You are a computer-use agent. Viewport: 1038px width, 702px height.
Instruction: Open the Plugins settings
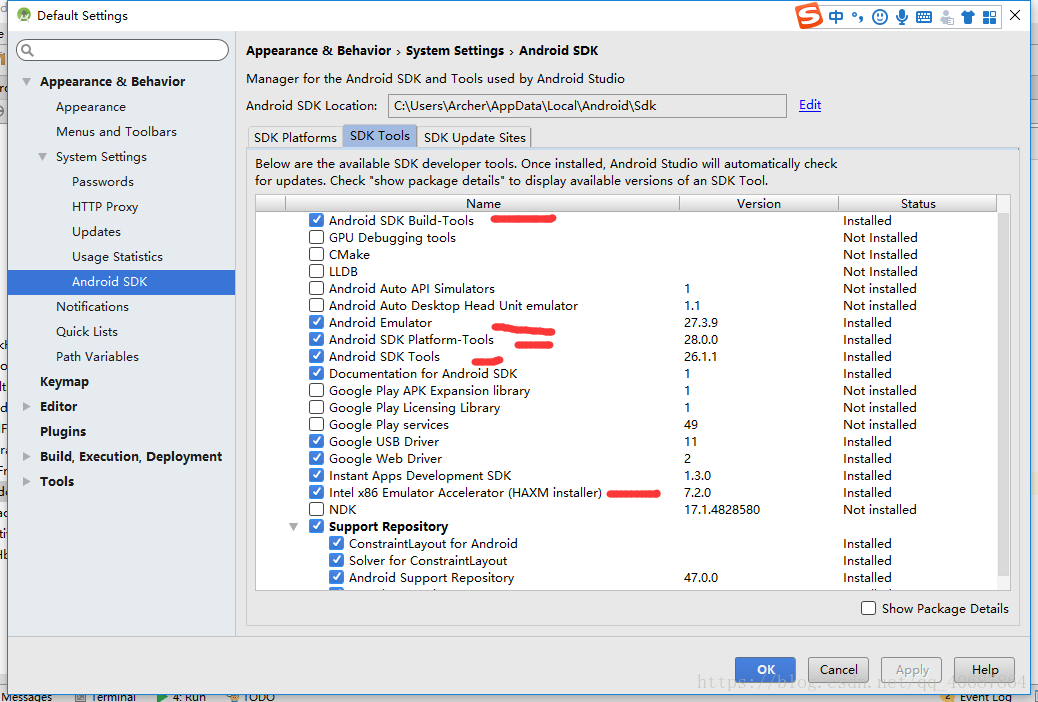(63, 431)
